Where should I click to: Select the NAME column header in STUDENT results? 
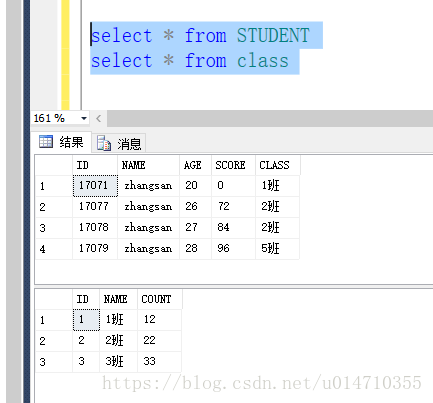148,165
